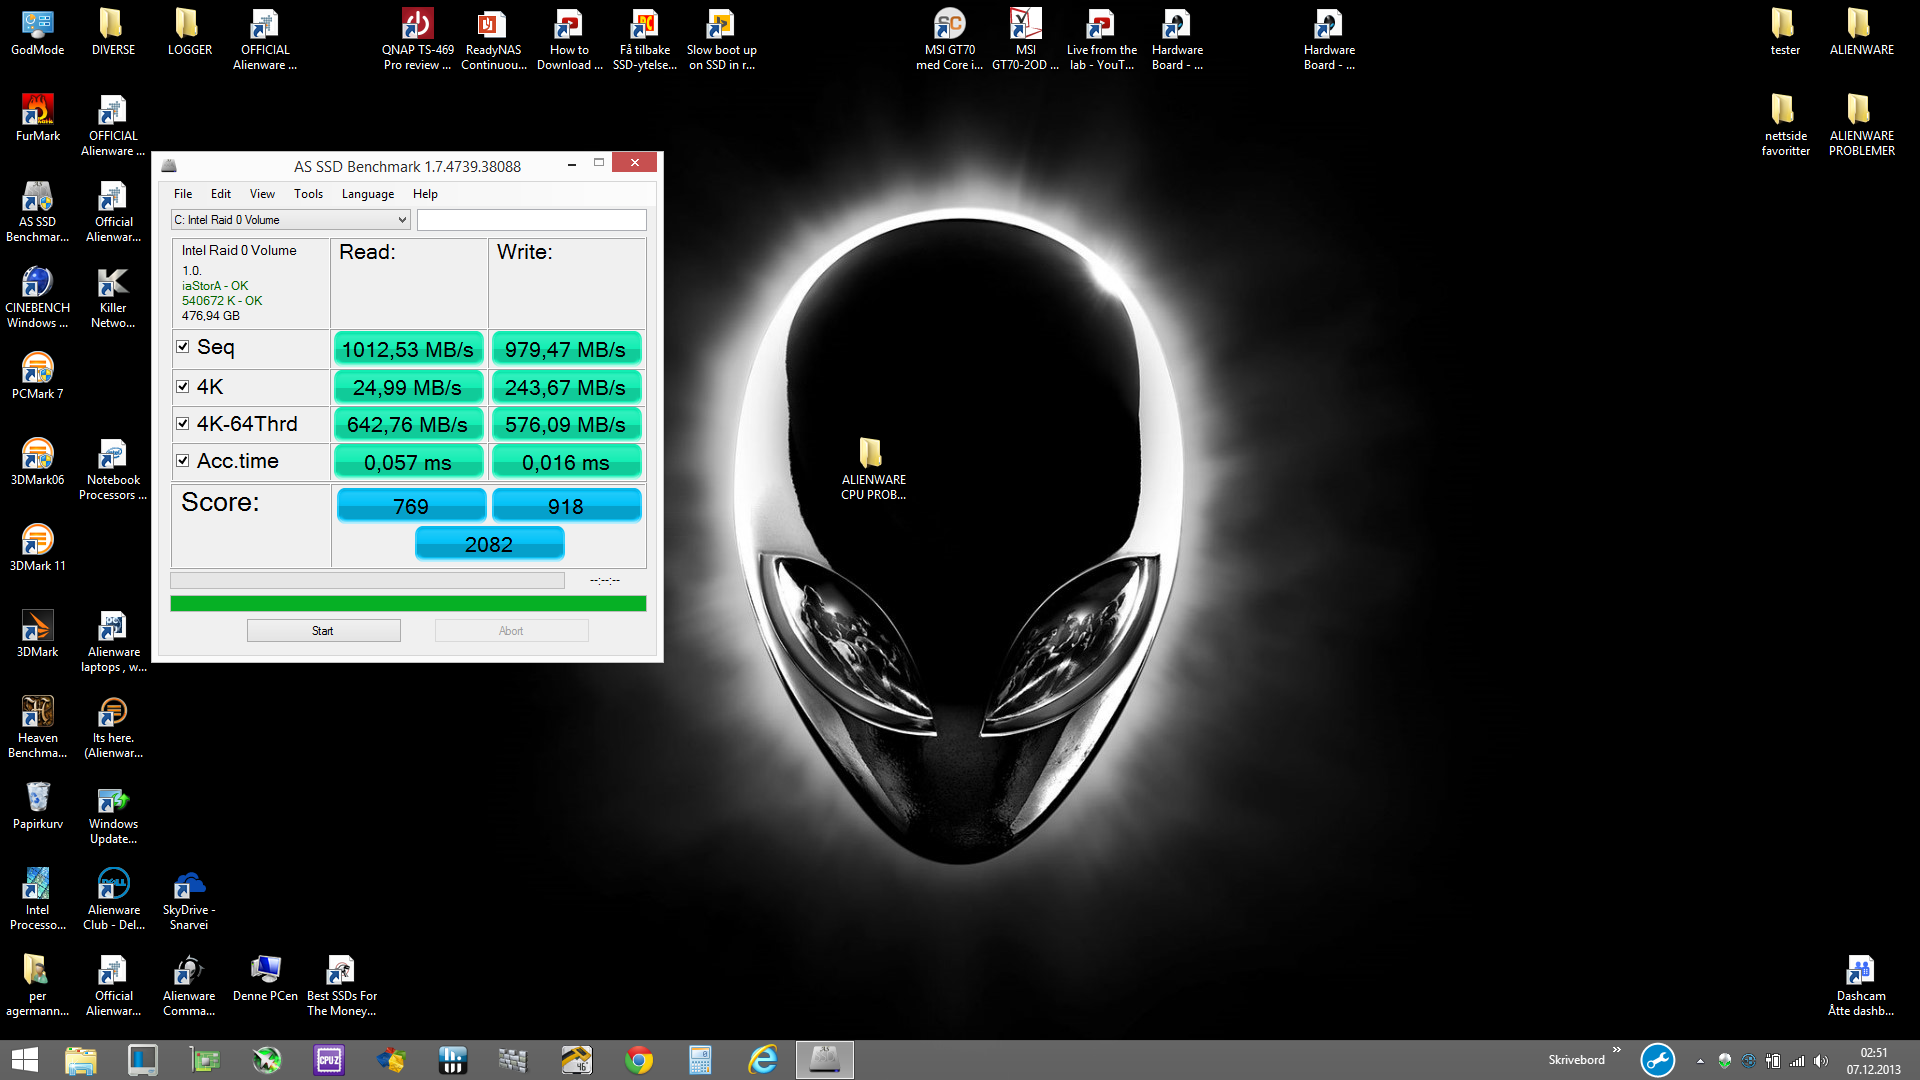Click total score 2082

point(489,544)
